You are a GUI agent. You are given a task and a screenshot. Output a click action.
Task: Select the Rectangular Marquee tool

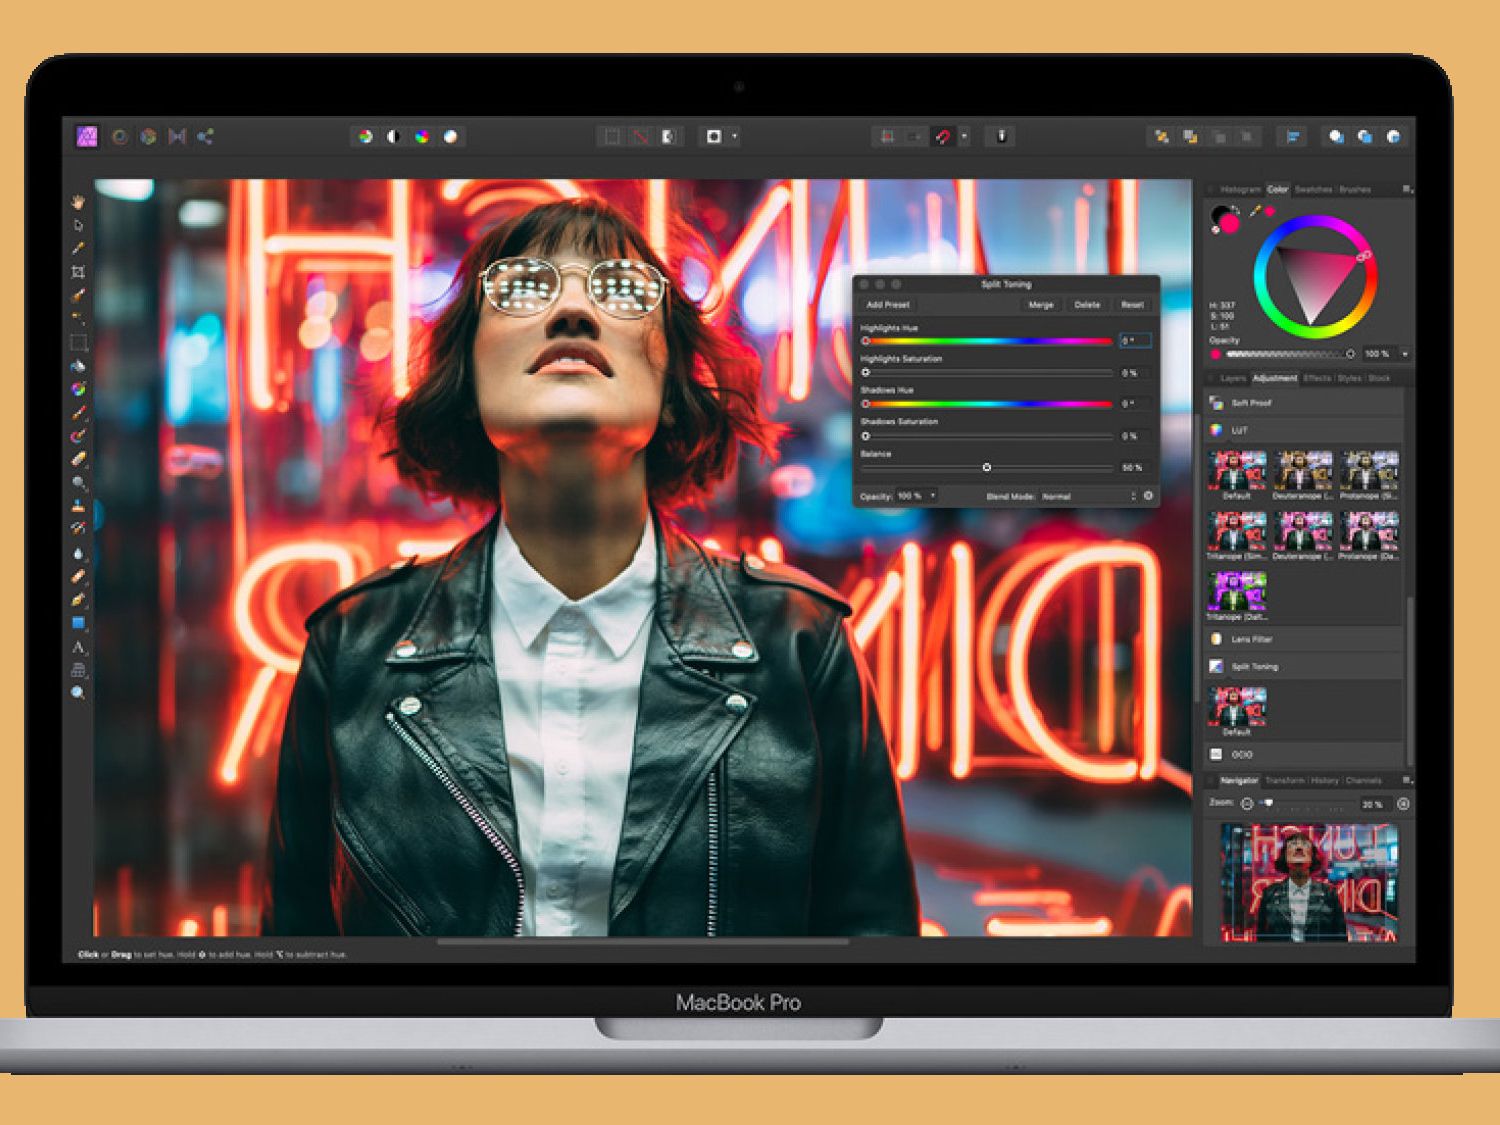pos(78,343)
